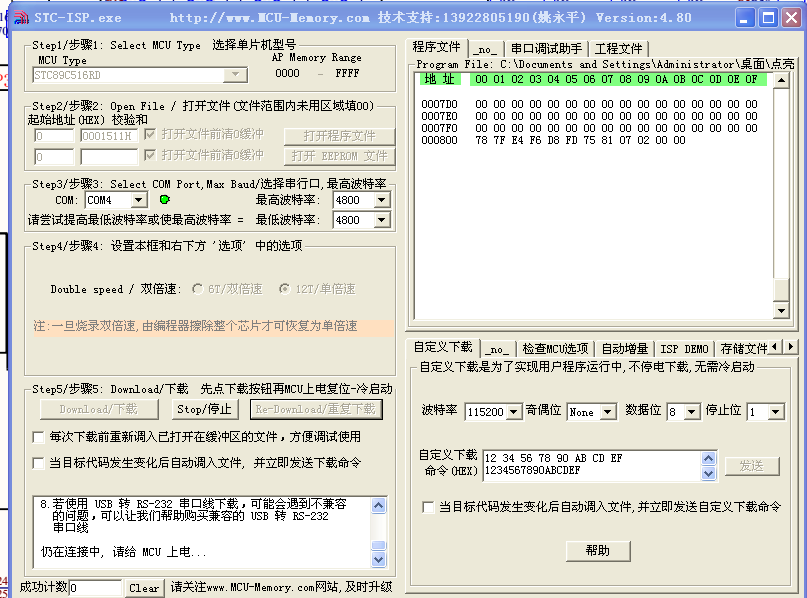The image size is (807, 598).
Task: Select 12T/单倍速 radio button
Action: point(284,289)
